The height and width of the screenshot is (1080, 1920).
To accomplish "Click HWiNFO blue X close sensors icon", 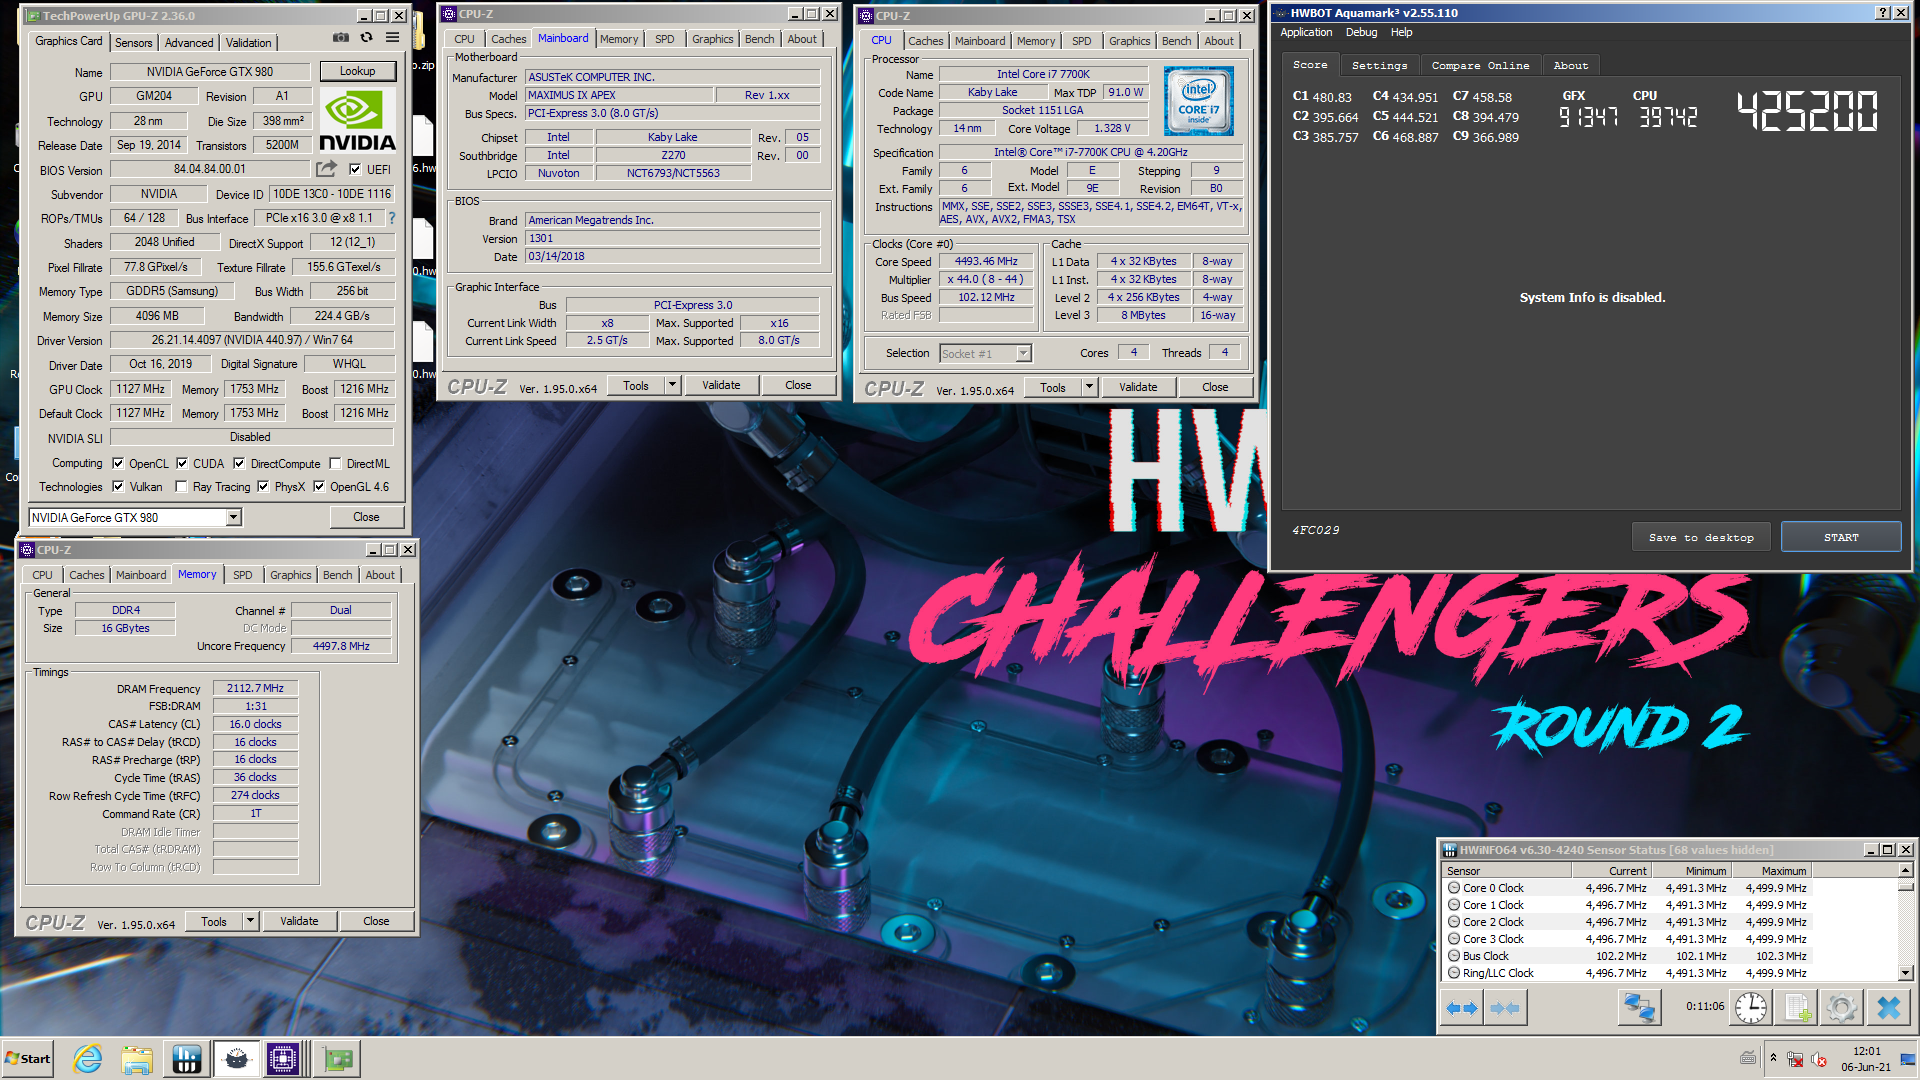I will pos(1888,1008).
